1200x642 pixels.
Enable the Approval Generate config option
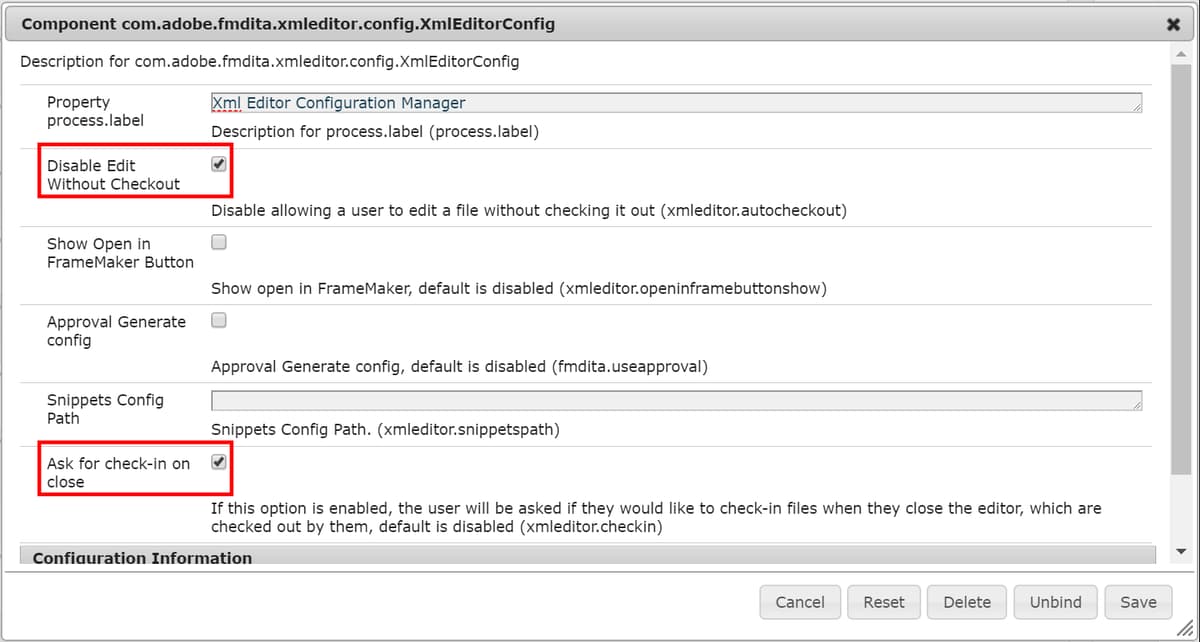tap(217, 319)
